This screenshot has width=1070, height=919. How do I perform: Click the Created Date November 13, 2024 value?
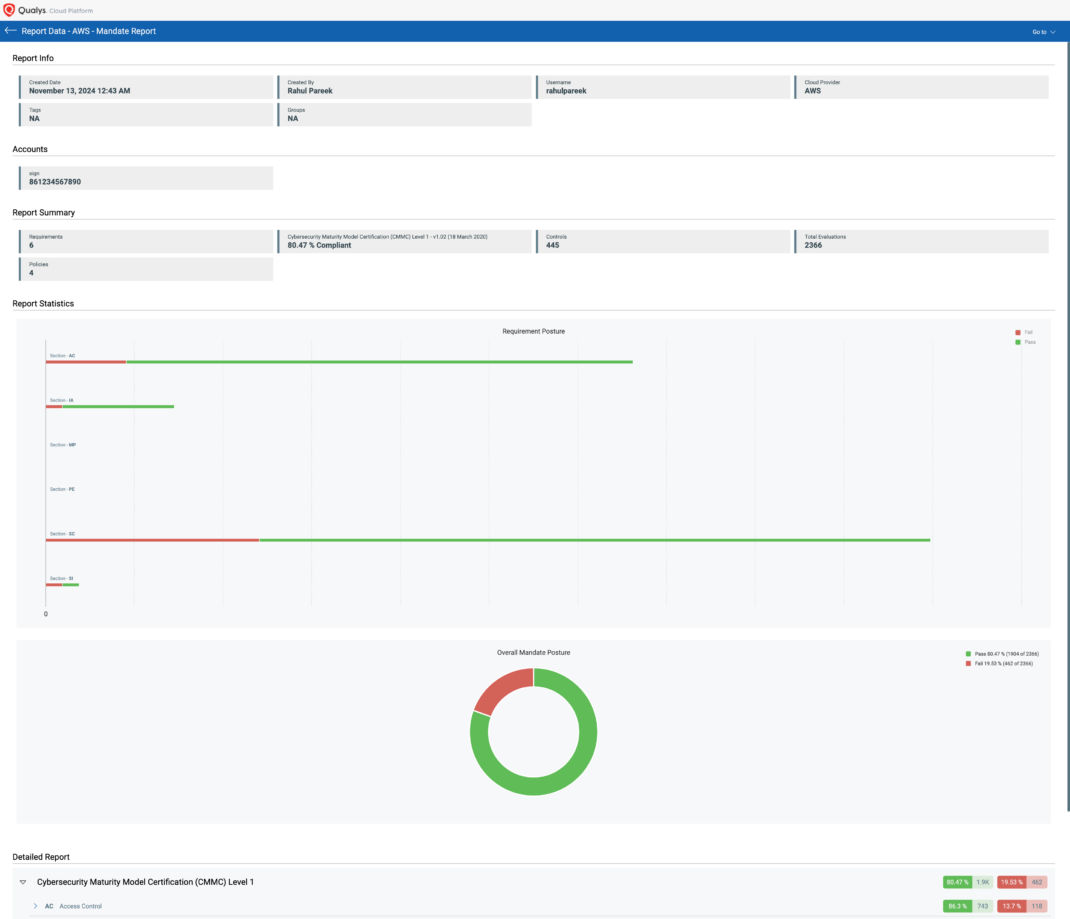coord(79,91)
